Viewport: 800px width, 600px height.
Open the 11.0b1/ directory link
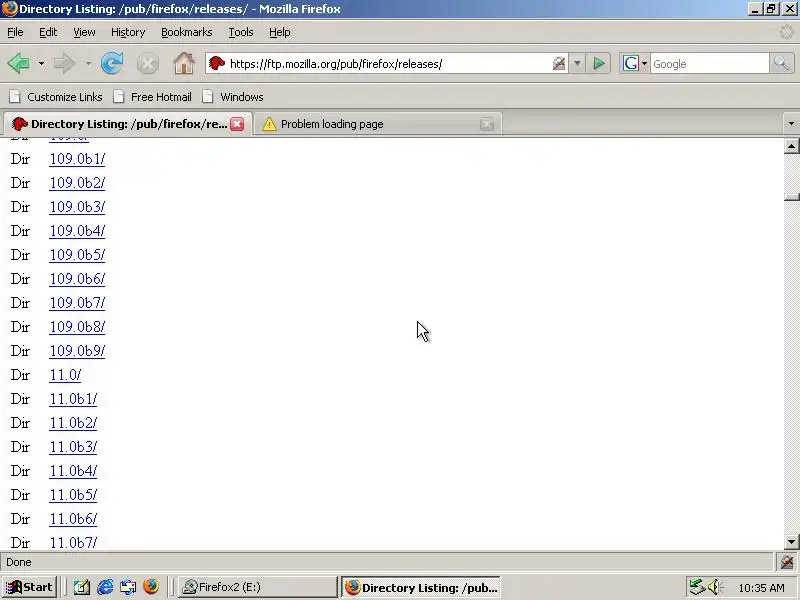click(73, 399)
